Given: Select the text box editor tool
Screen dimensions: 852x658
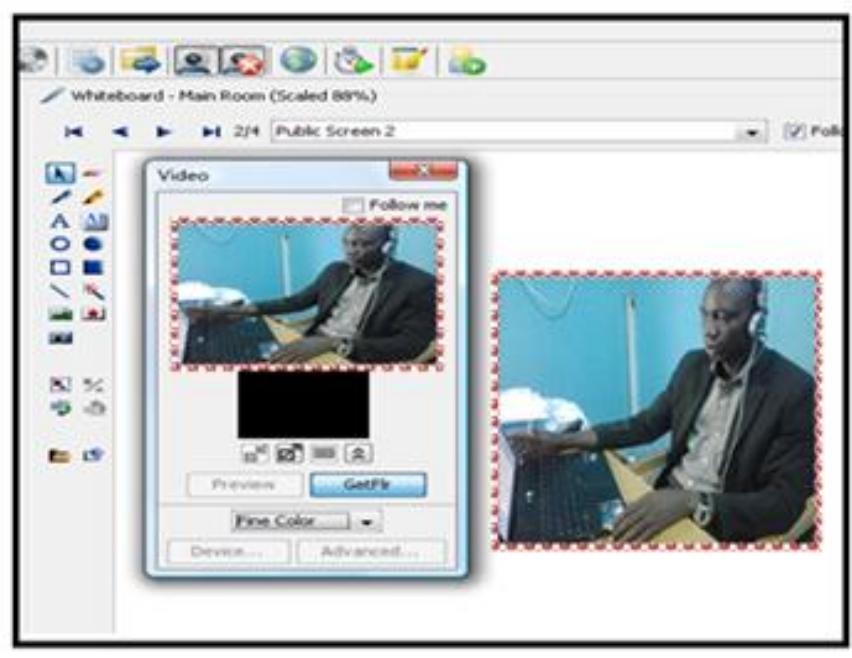Looking at the screenshot, I should (95, 221).
